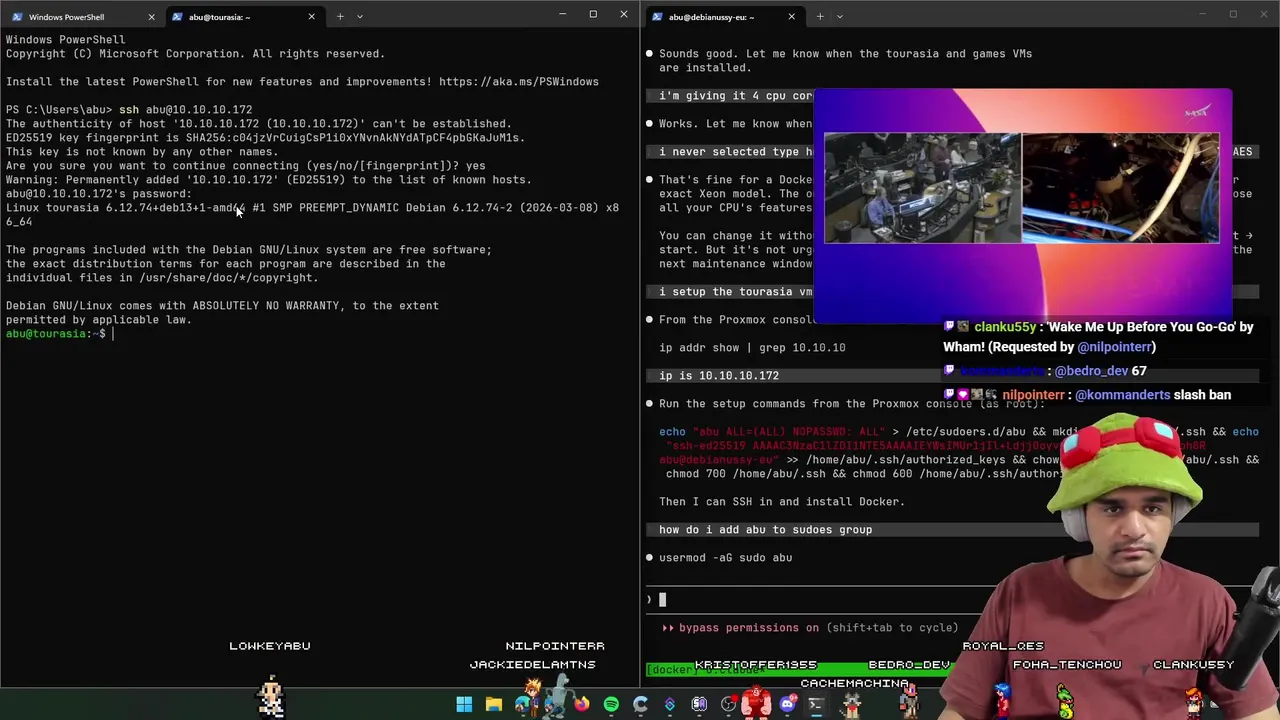The image size is (1280, 720).
Task: Open the gray C app in taskbar
Action: tap(640, 705)
